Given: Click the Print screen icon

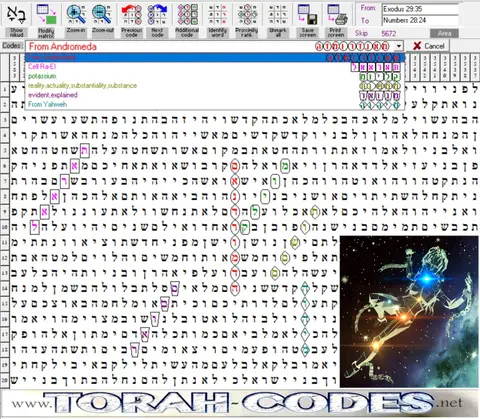Looking at the screenshot, I should (x=336, y=14).
